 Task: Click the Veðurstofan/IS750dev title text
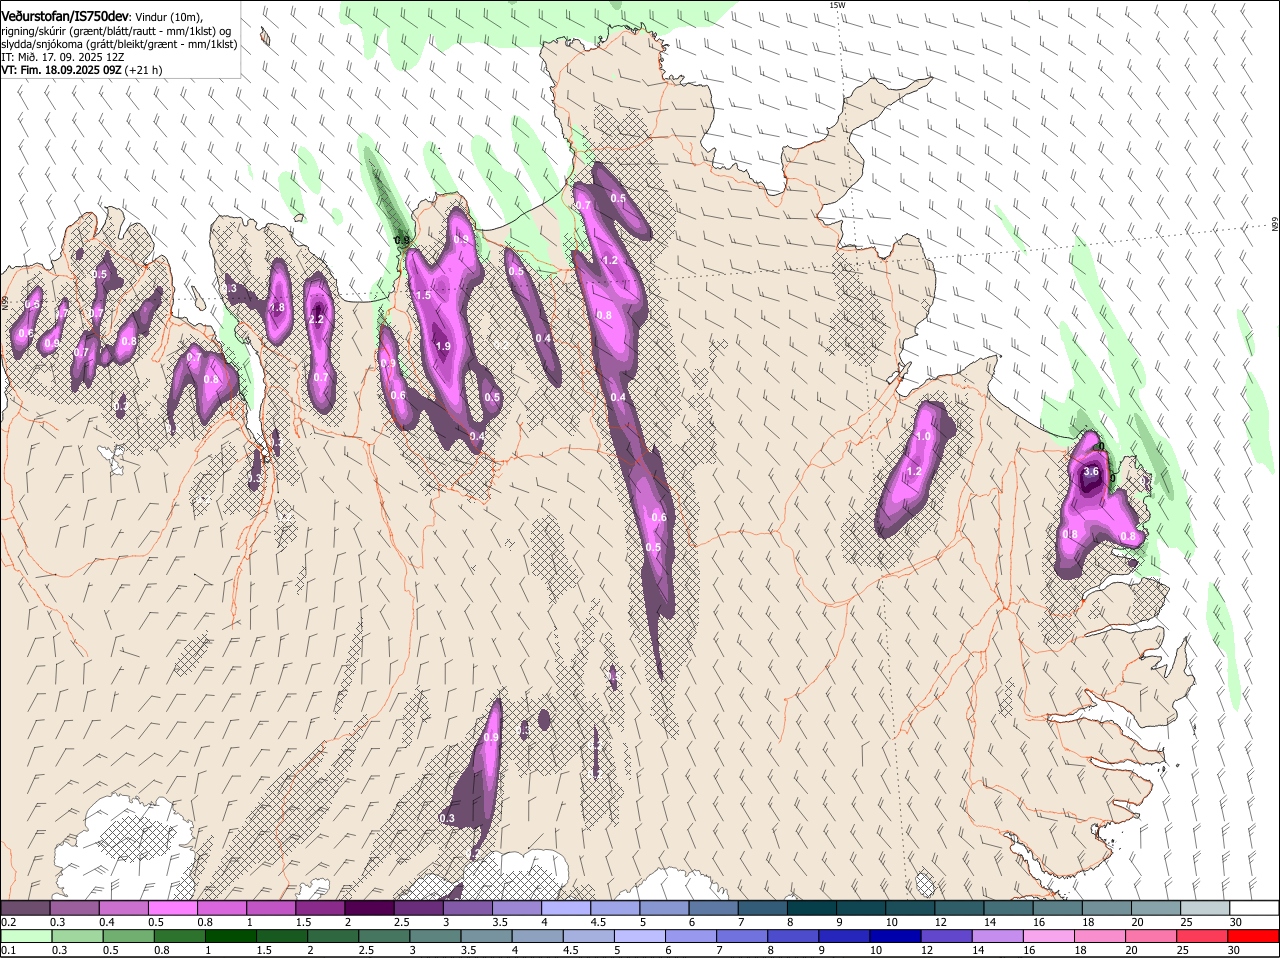click(65, 17)
